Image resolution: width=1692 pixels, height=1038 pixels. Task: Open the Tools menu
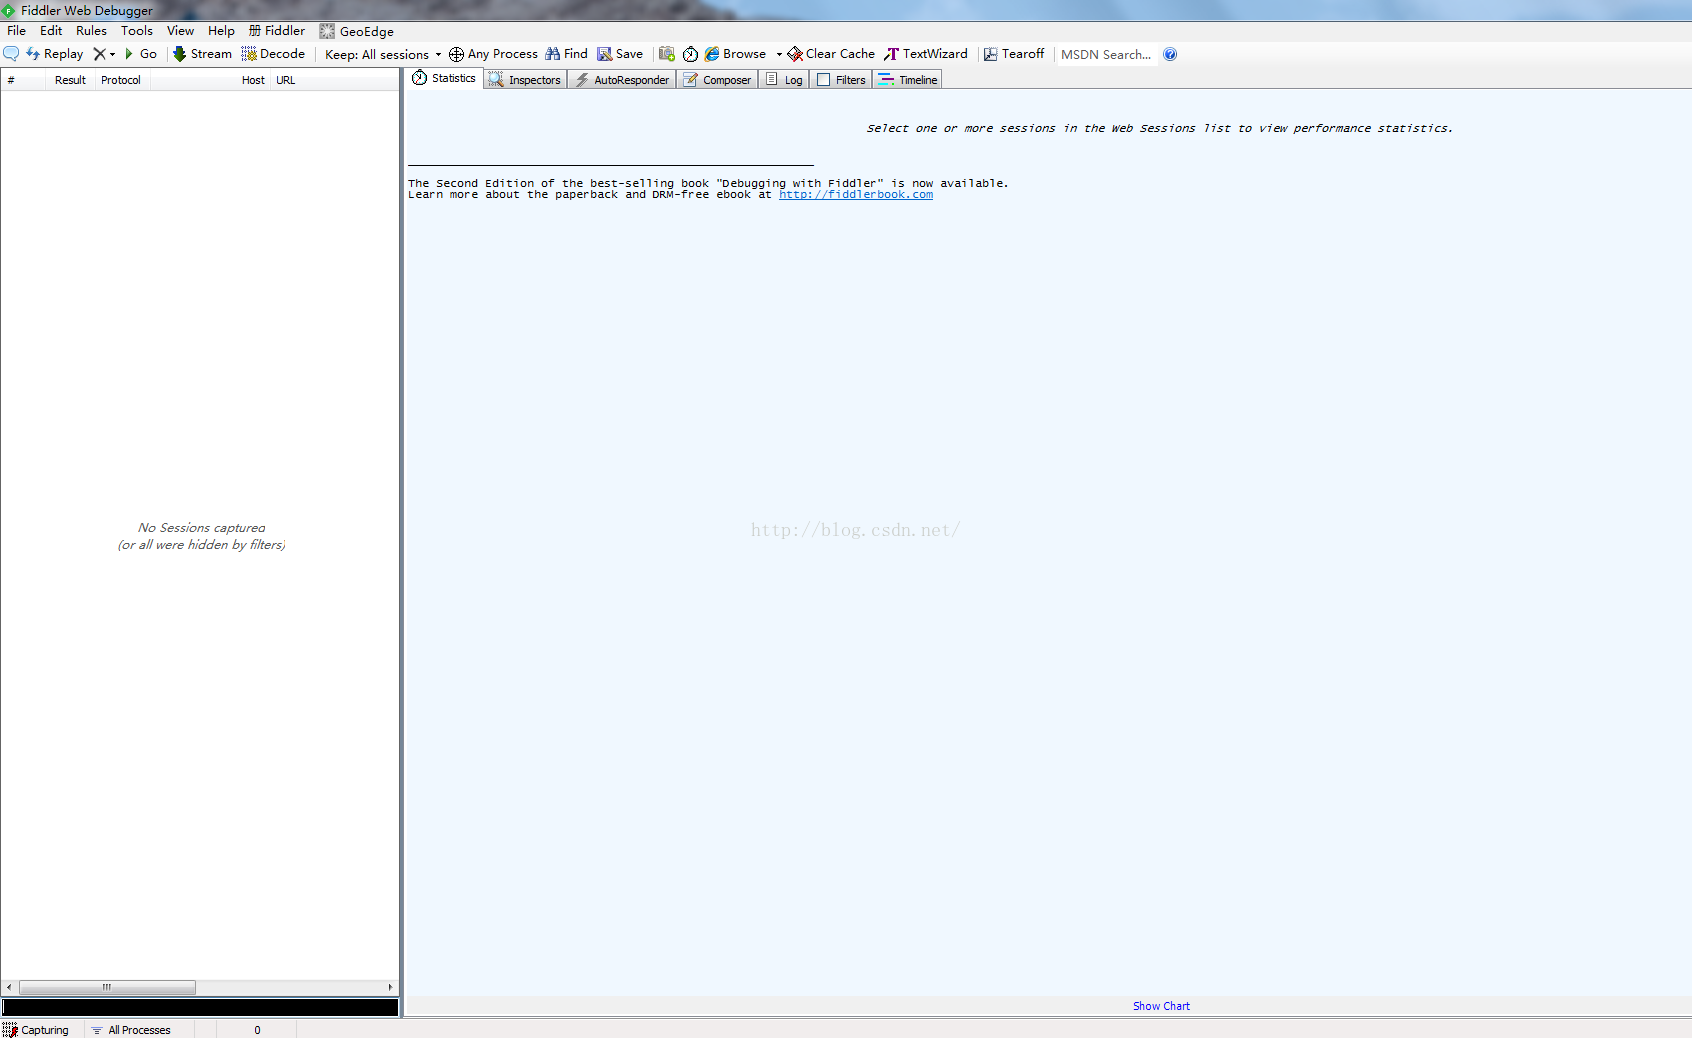pos(137,31)
